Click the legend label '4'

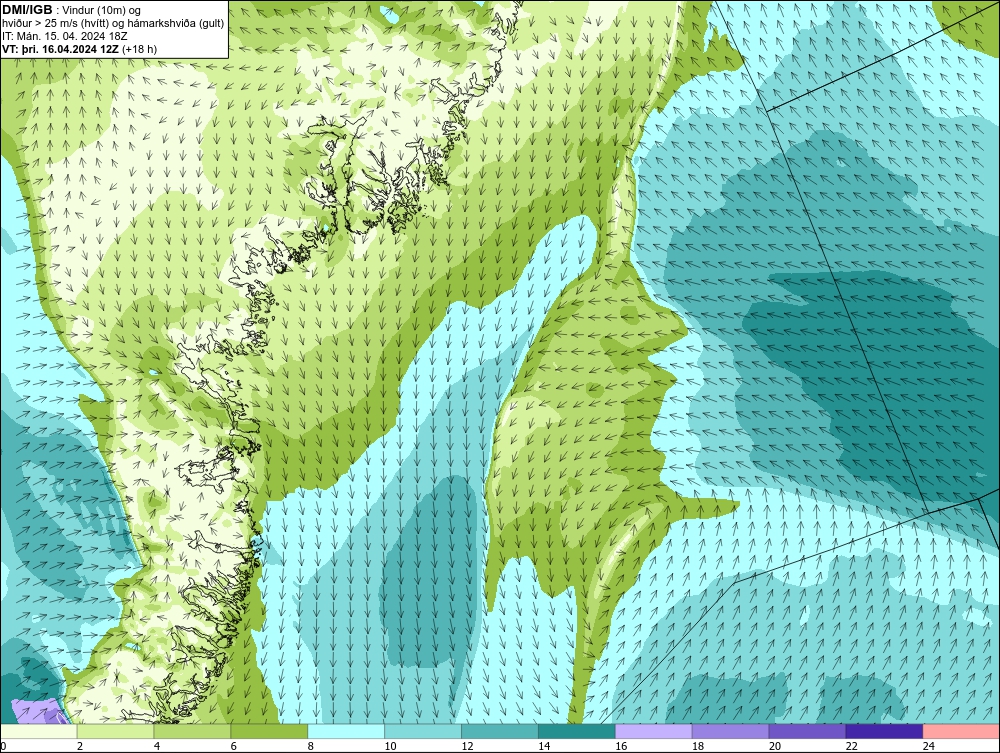[157, 746]
